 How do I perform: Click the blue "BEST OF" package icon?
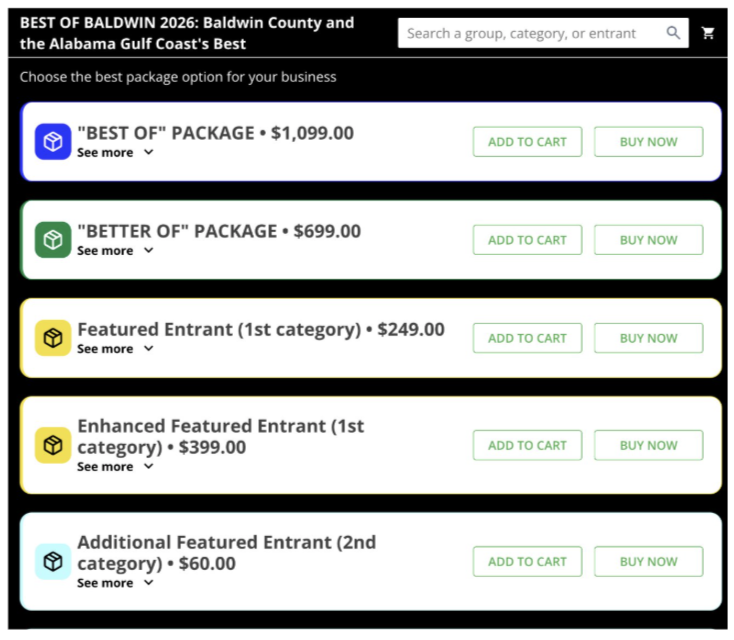click(53, 142)
